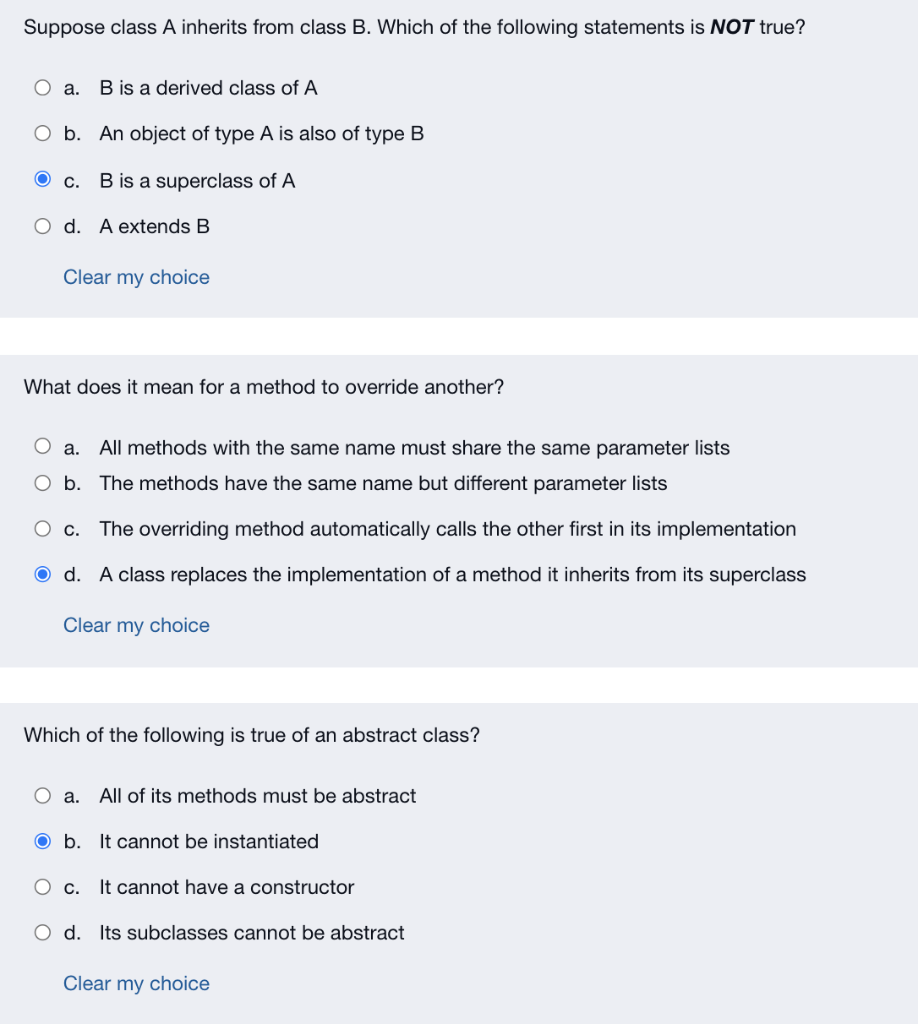Viewport: 918px width, 1024px height.
Task: Click the selected option d about replacing implementation
Action: [42, 573]
